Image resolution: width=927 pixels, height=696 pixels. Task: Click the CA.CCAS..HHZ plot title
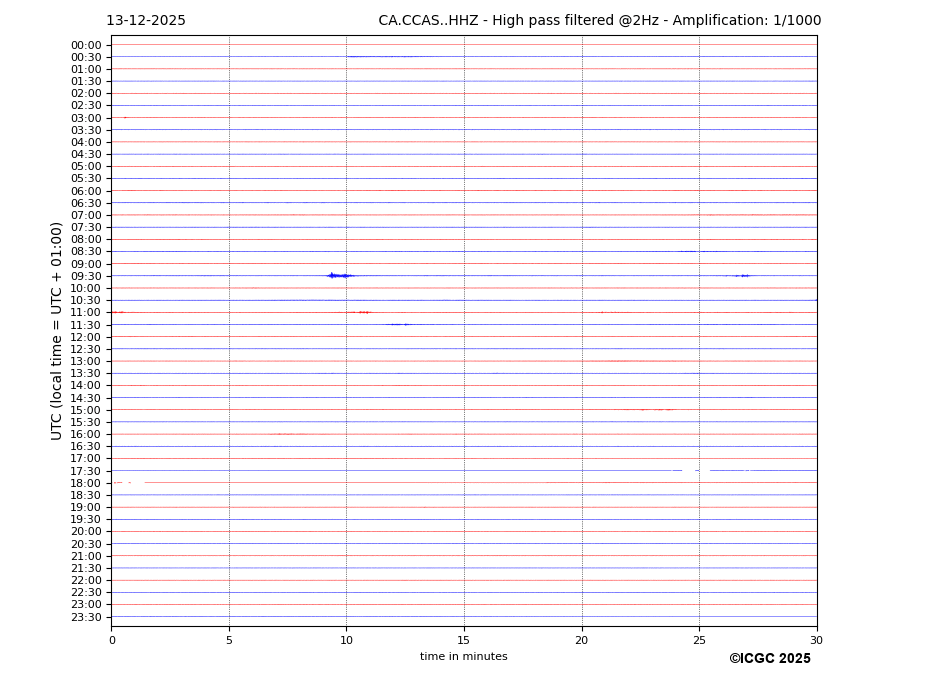(599, 21)
